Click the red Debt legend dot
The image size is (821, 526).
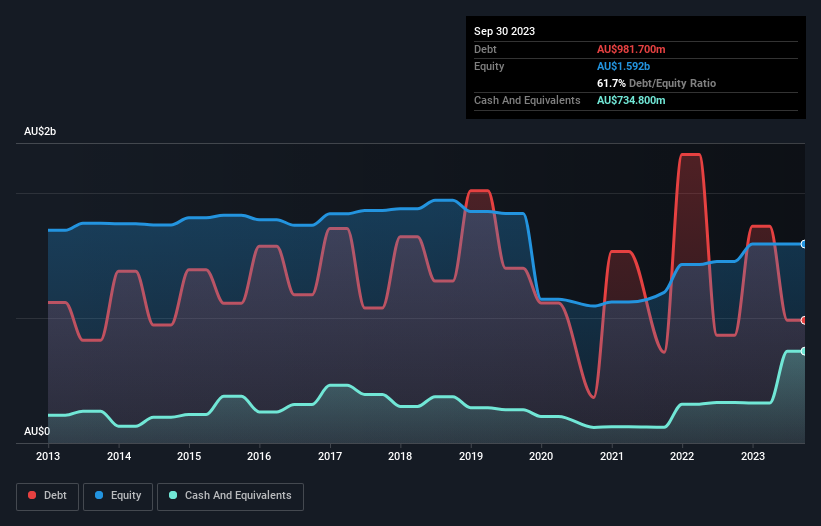(x=32, y=495)
